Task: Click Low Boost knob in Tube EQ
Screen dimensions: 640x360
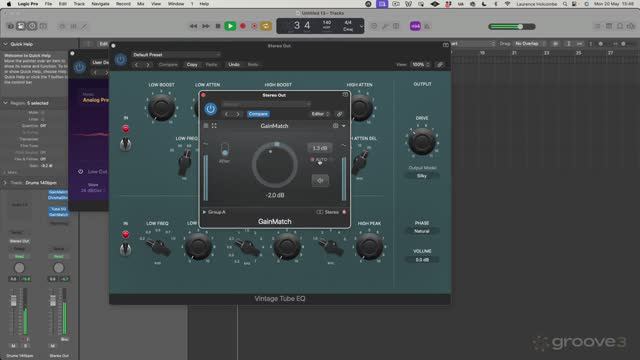Action: (x=161, y=107)
